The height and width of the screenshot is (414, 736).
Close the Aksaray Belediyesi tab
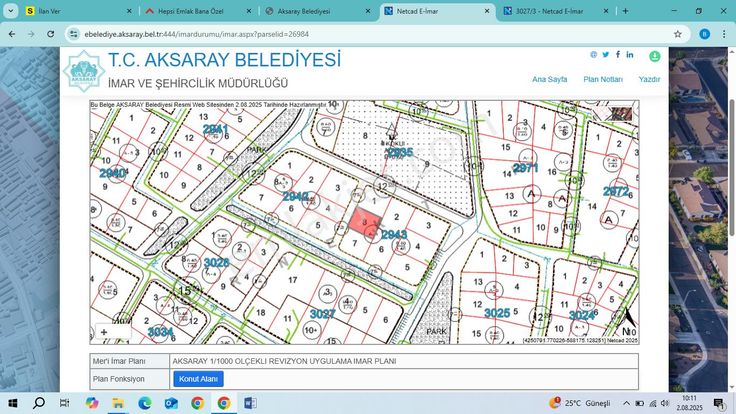(x=368, y=11)
